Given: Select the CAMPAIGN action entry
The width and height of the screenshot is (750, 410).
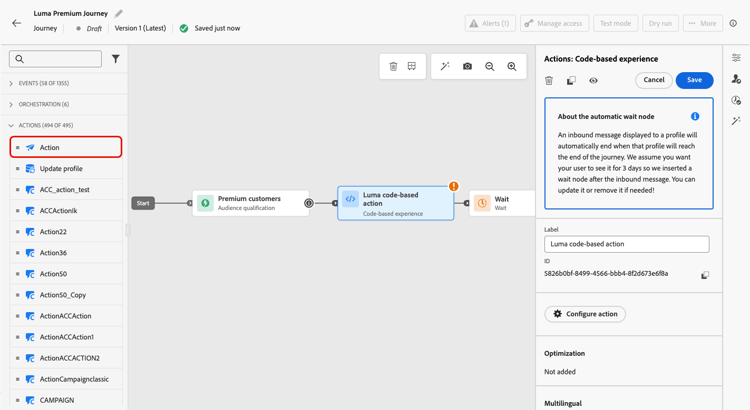Looking at the screenshot, I should [x=66, y=400].
